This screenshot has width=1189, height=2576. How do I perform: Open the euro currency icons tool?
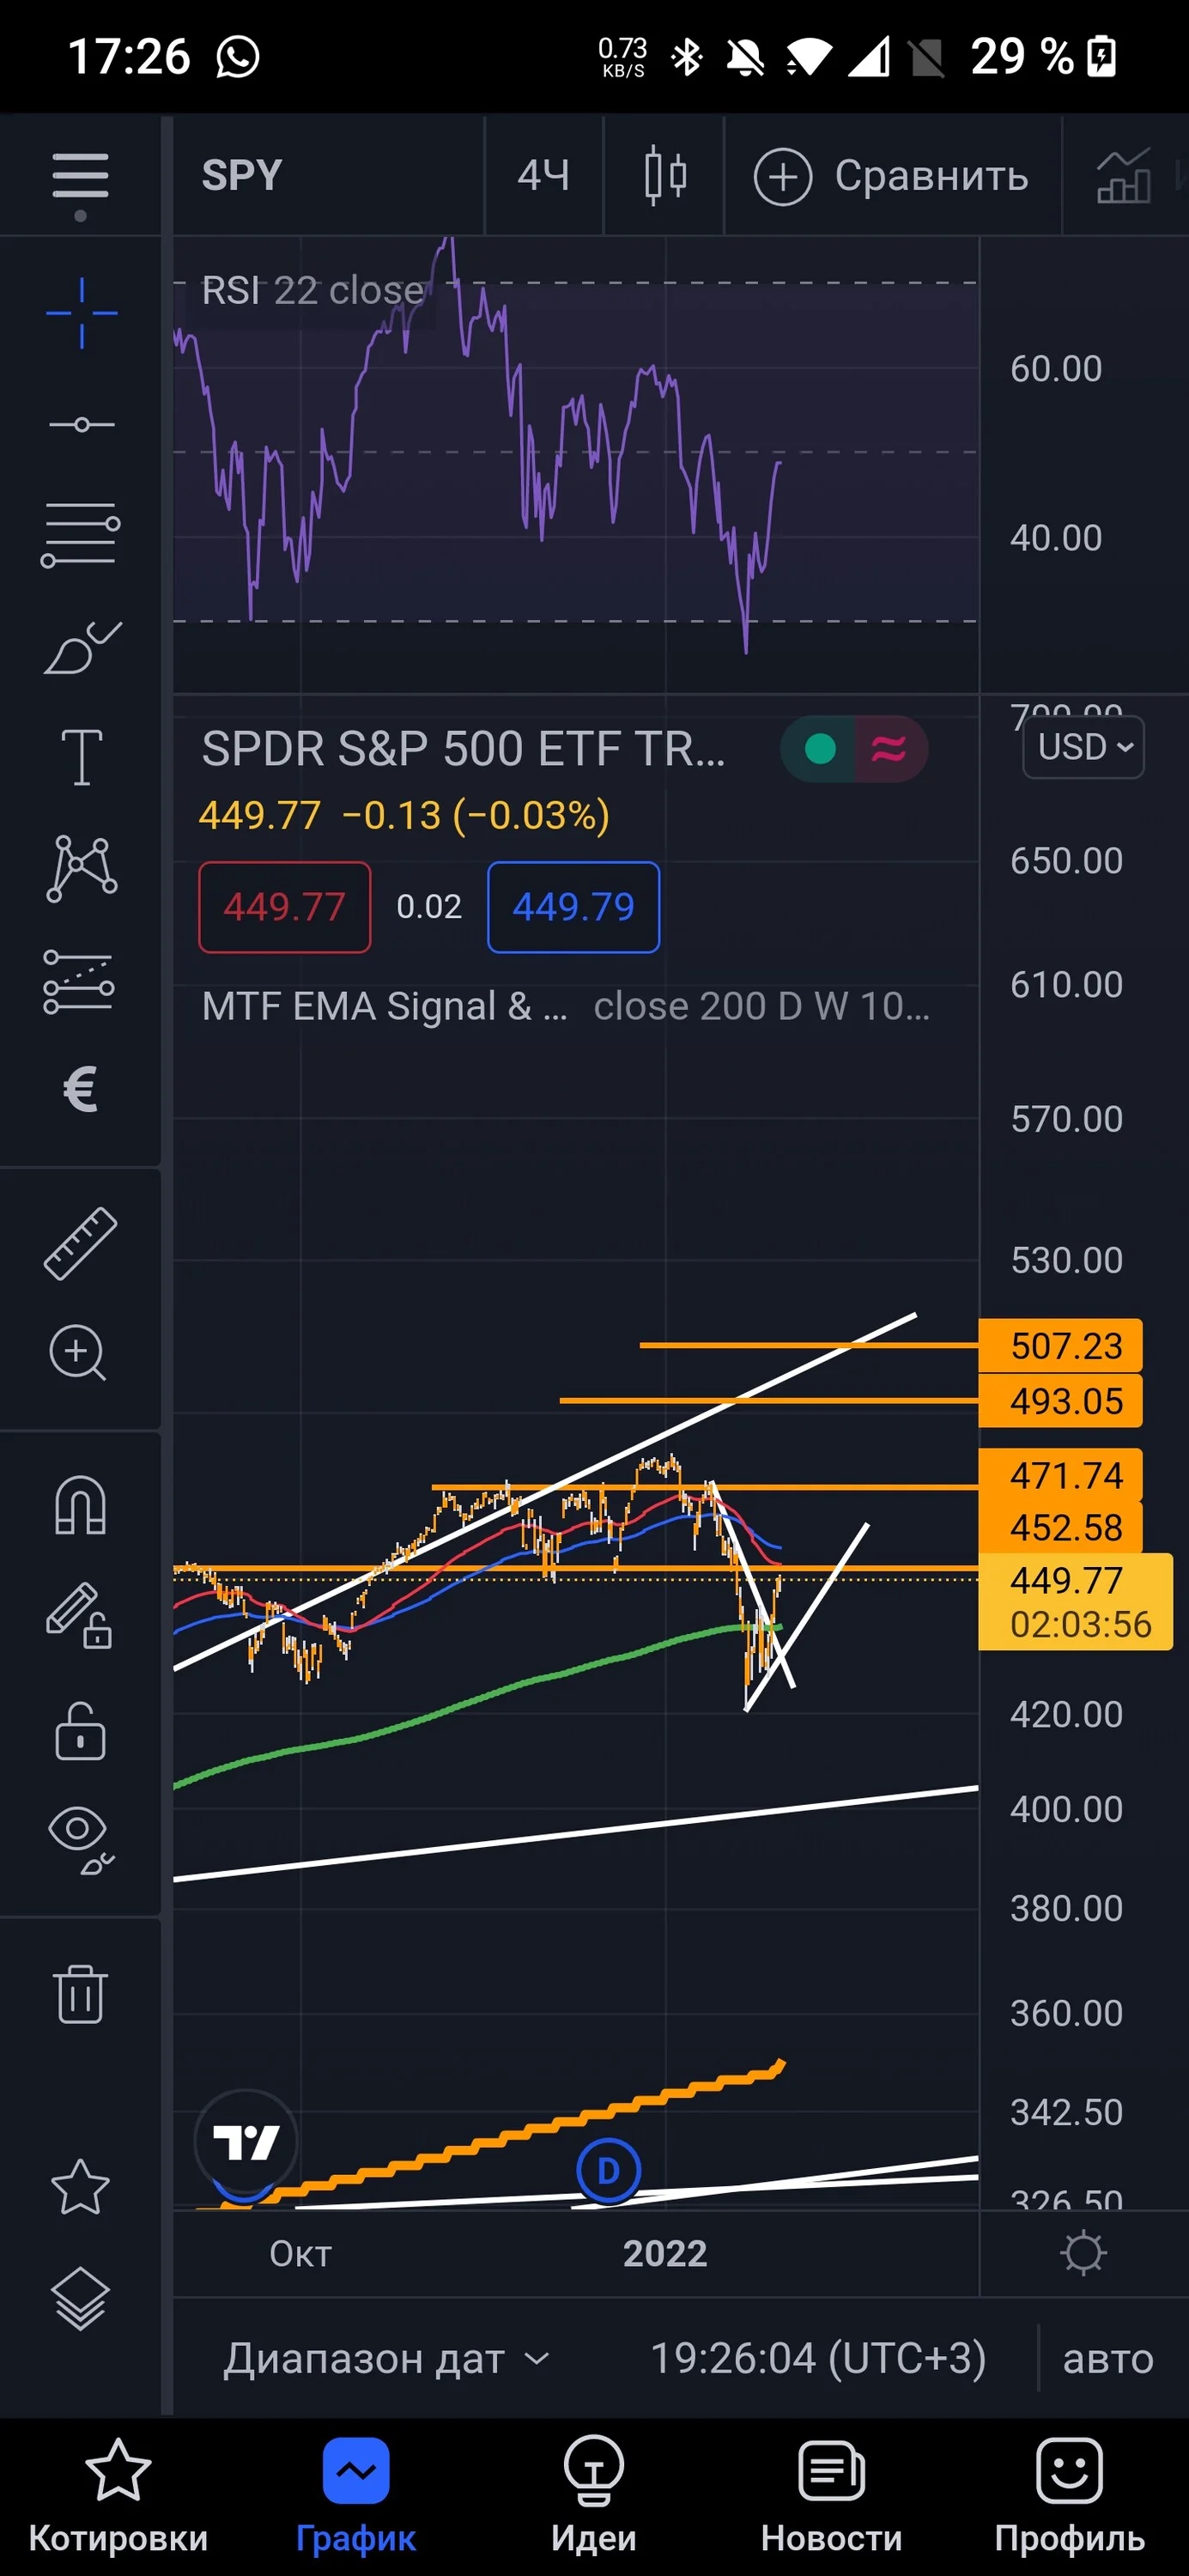80,1089
